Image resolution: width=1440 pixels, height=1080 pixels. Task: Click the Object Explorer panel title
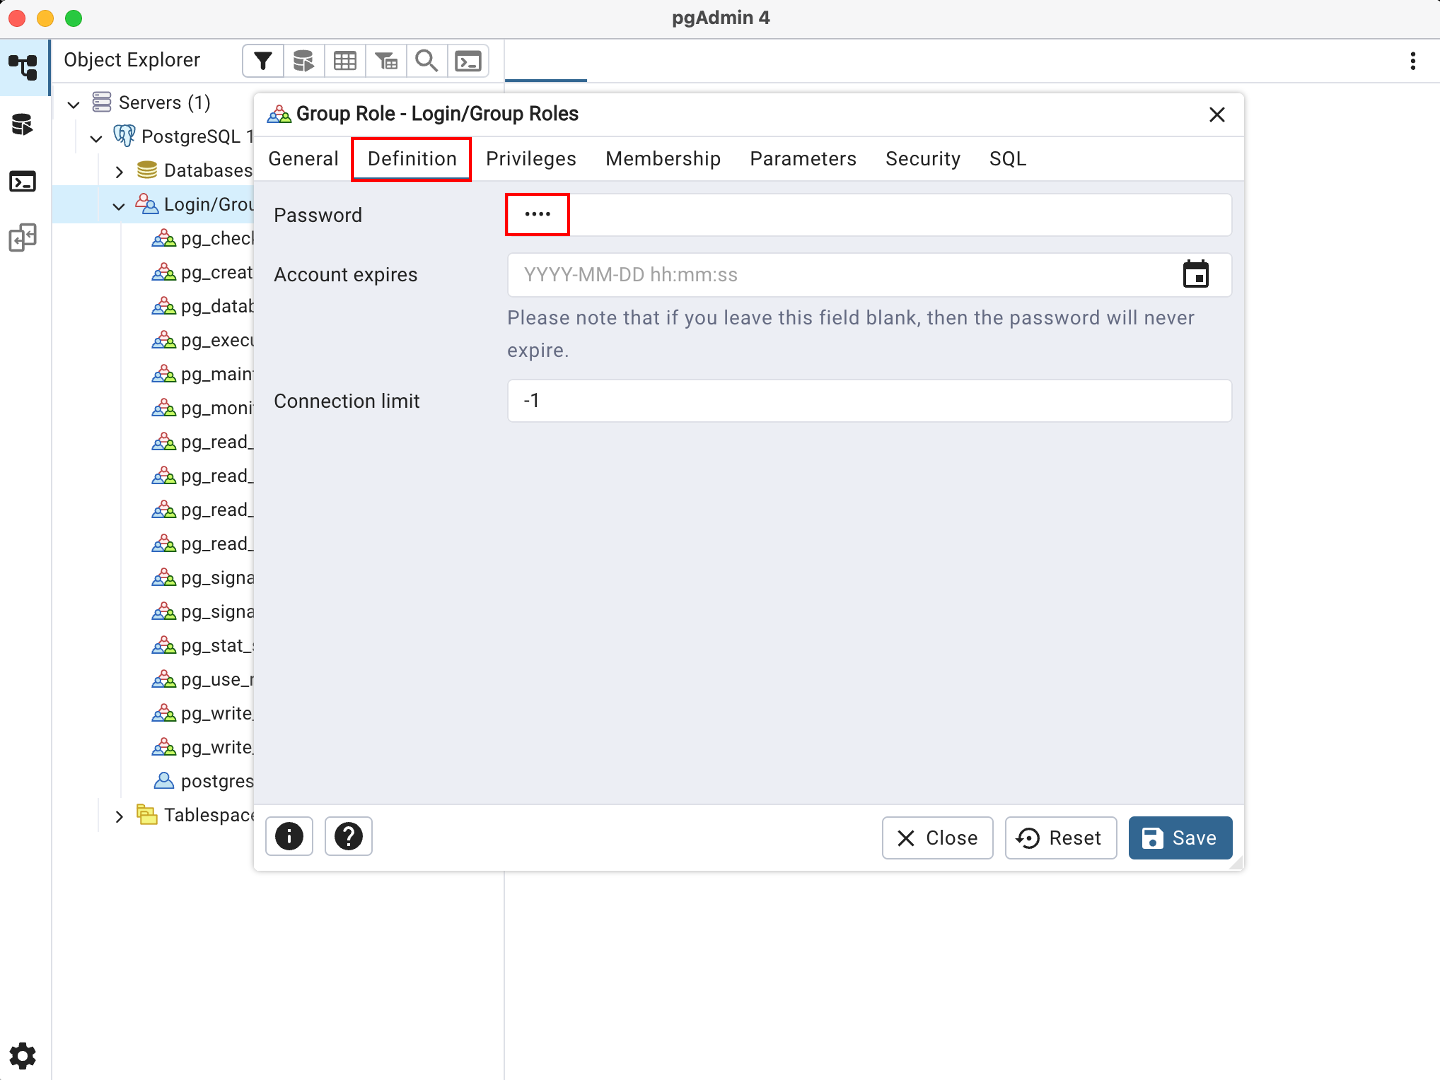pos(132,60)
